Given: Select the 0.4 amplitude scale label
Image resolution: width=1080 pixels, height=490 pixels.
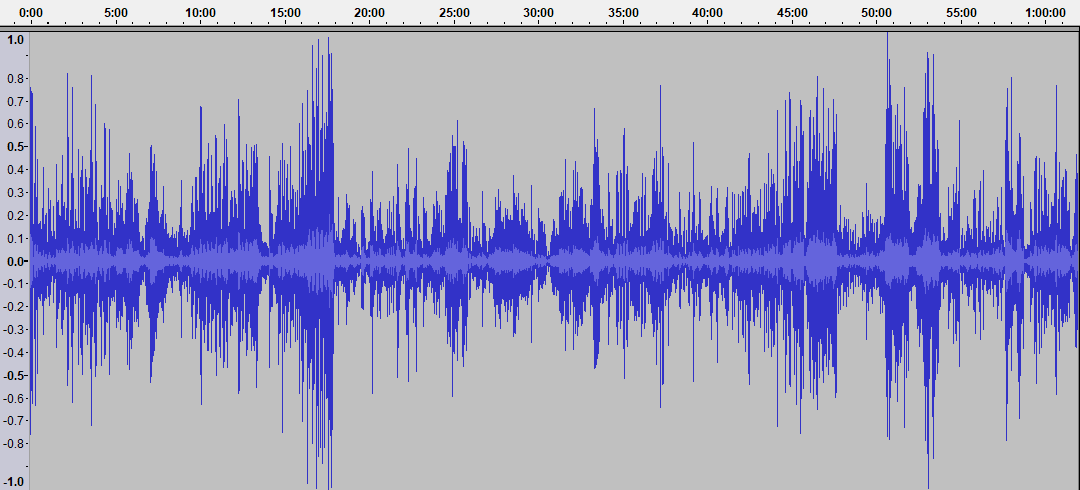Looking at the screenshot, I should point(16,170).
